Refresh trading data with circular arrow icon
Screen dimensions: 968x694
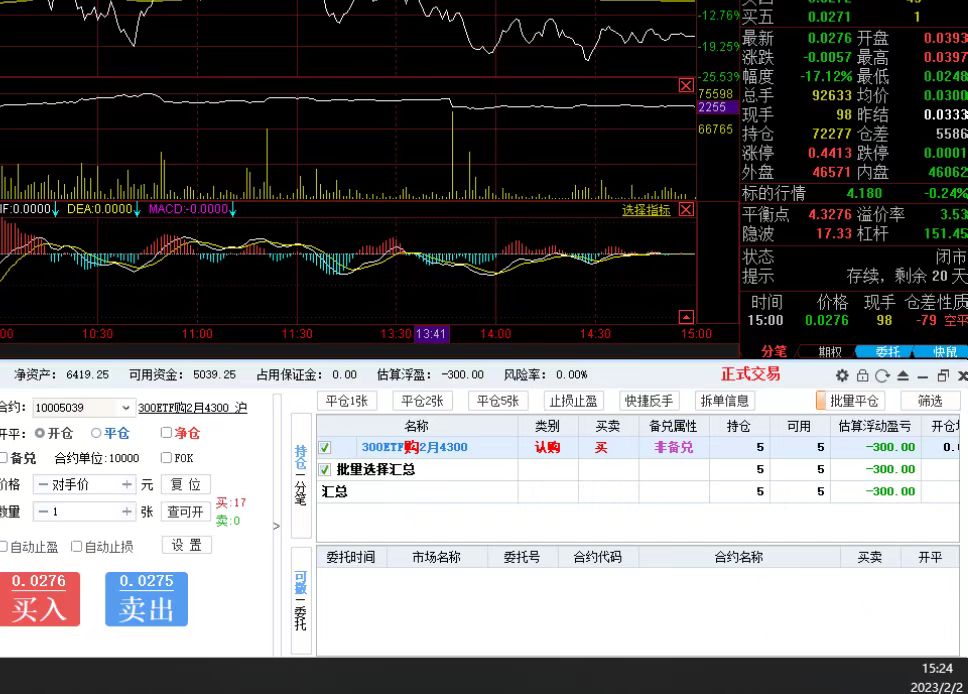[x=882, y=375]
